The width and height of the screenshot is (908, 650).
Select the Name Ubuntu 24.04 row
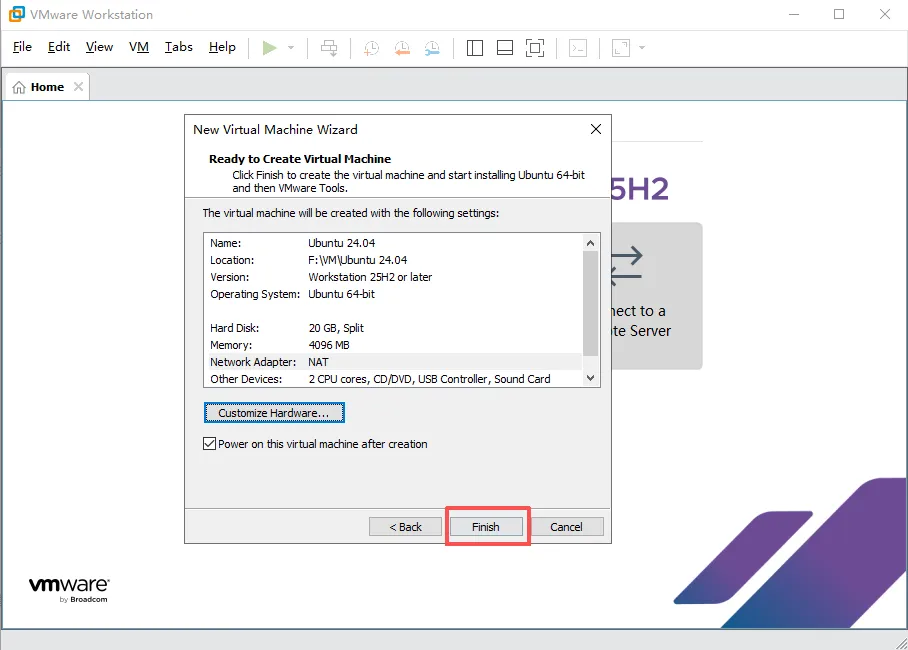point(393,243)
